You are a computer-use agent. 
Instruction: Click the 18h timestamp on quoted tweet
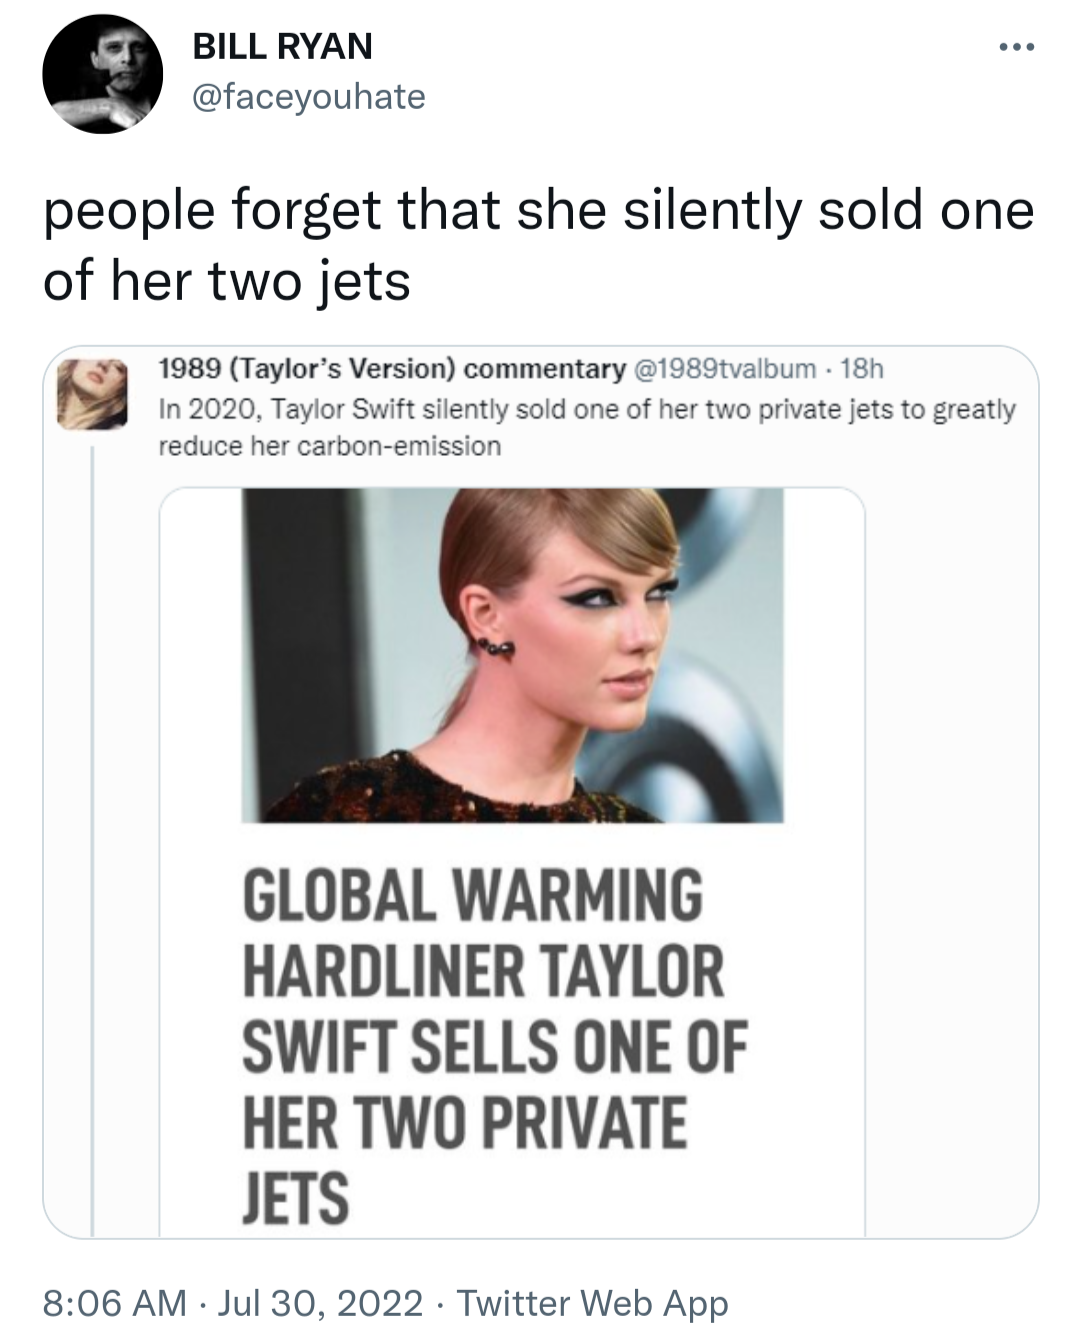click(862, 370)
